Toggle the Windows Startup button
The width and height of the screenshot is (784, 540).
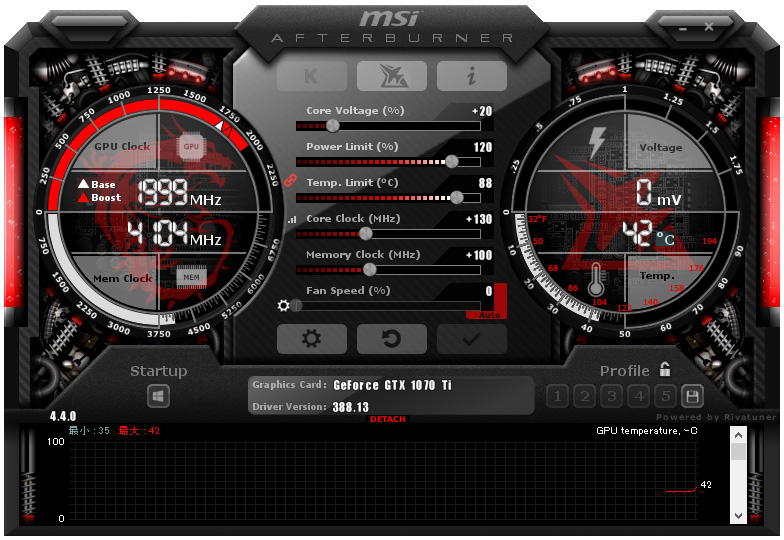[158, 397]
